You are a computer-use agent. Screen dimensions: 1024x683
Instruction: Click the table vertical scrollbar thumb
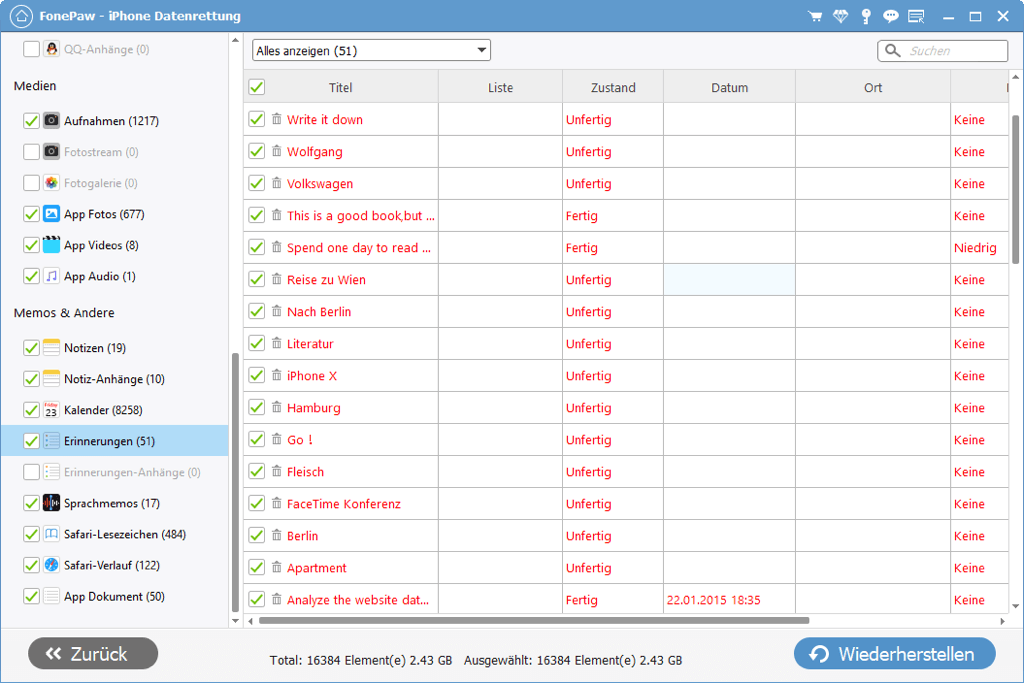click(x=1016, y=189)
